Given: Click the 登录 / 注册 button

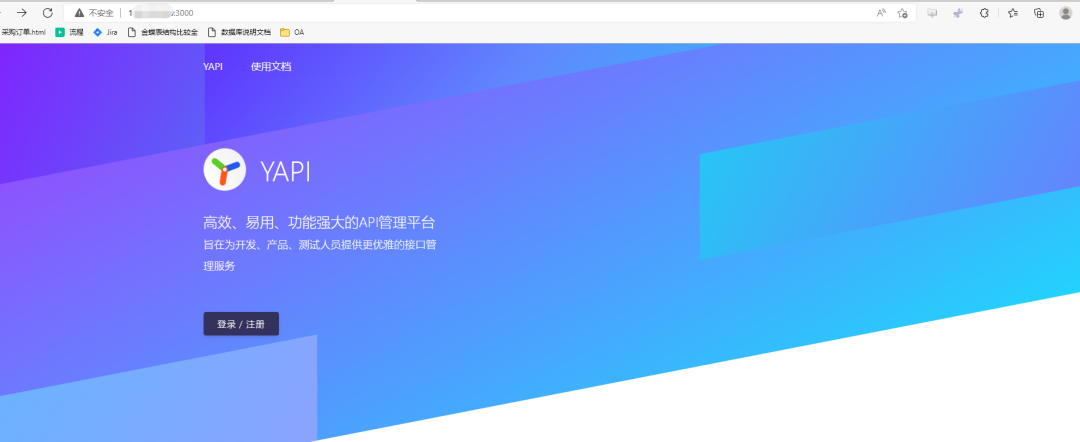Looking at the screenshot, I should coord(241,324).
